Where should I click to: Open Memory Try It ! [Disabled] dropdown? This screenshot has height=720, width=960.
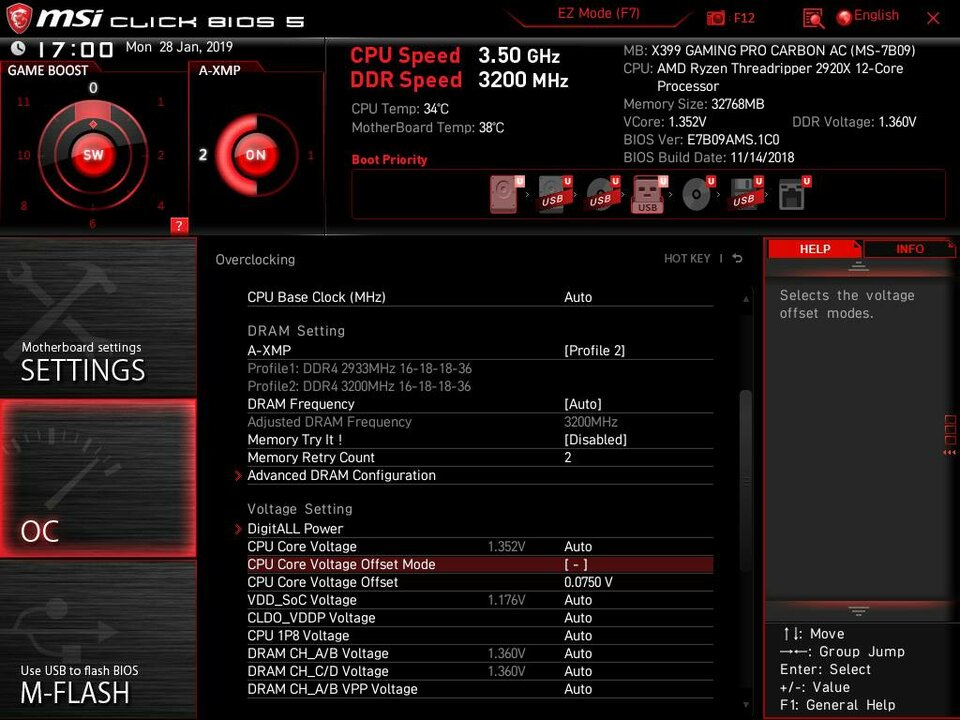pyautogui.click(x=595, y=440)
